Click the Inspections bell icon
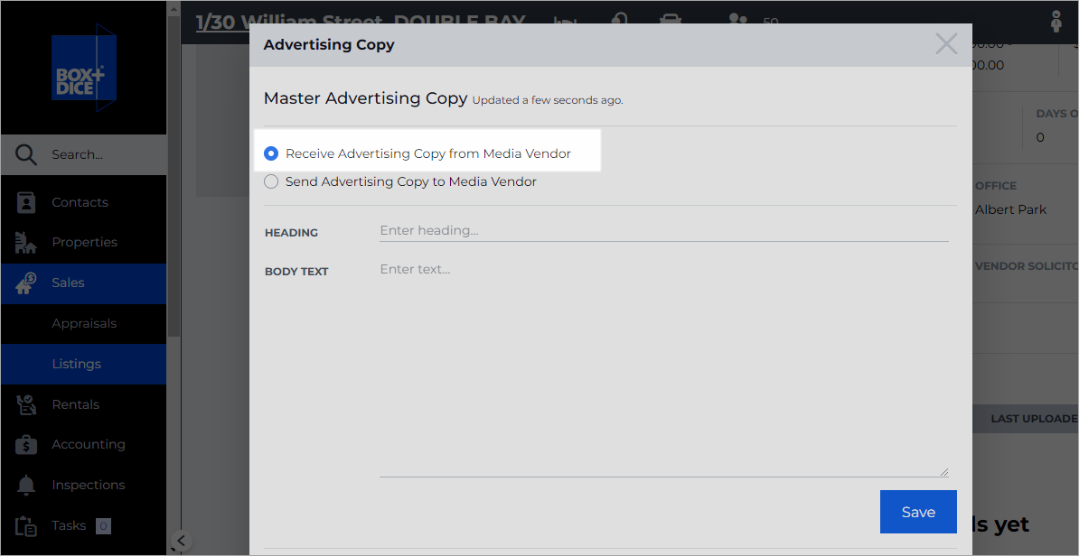 point(25,485)
